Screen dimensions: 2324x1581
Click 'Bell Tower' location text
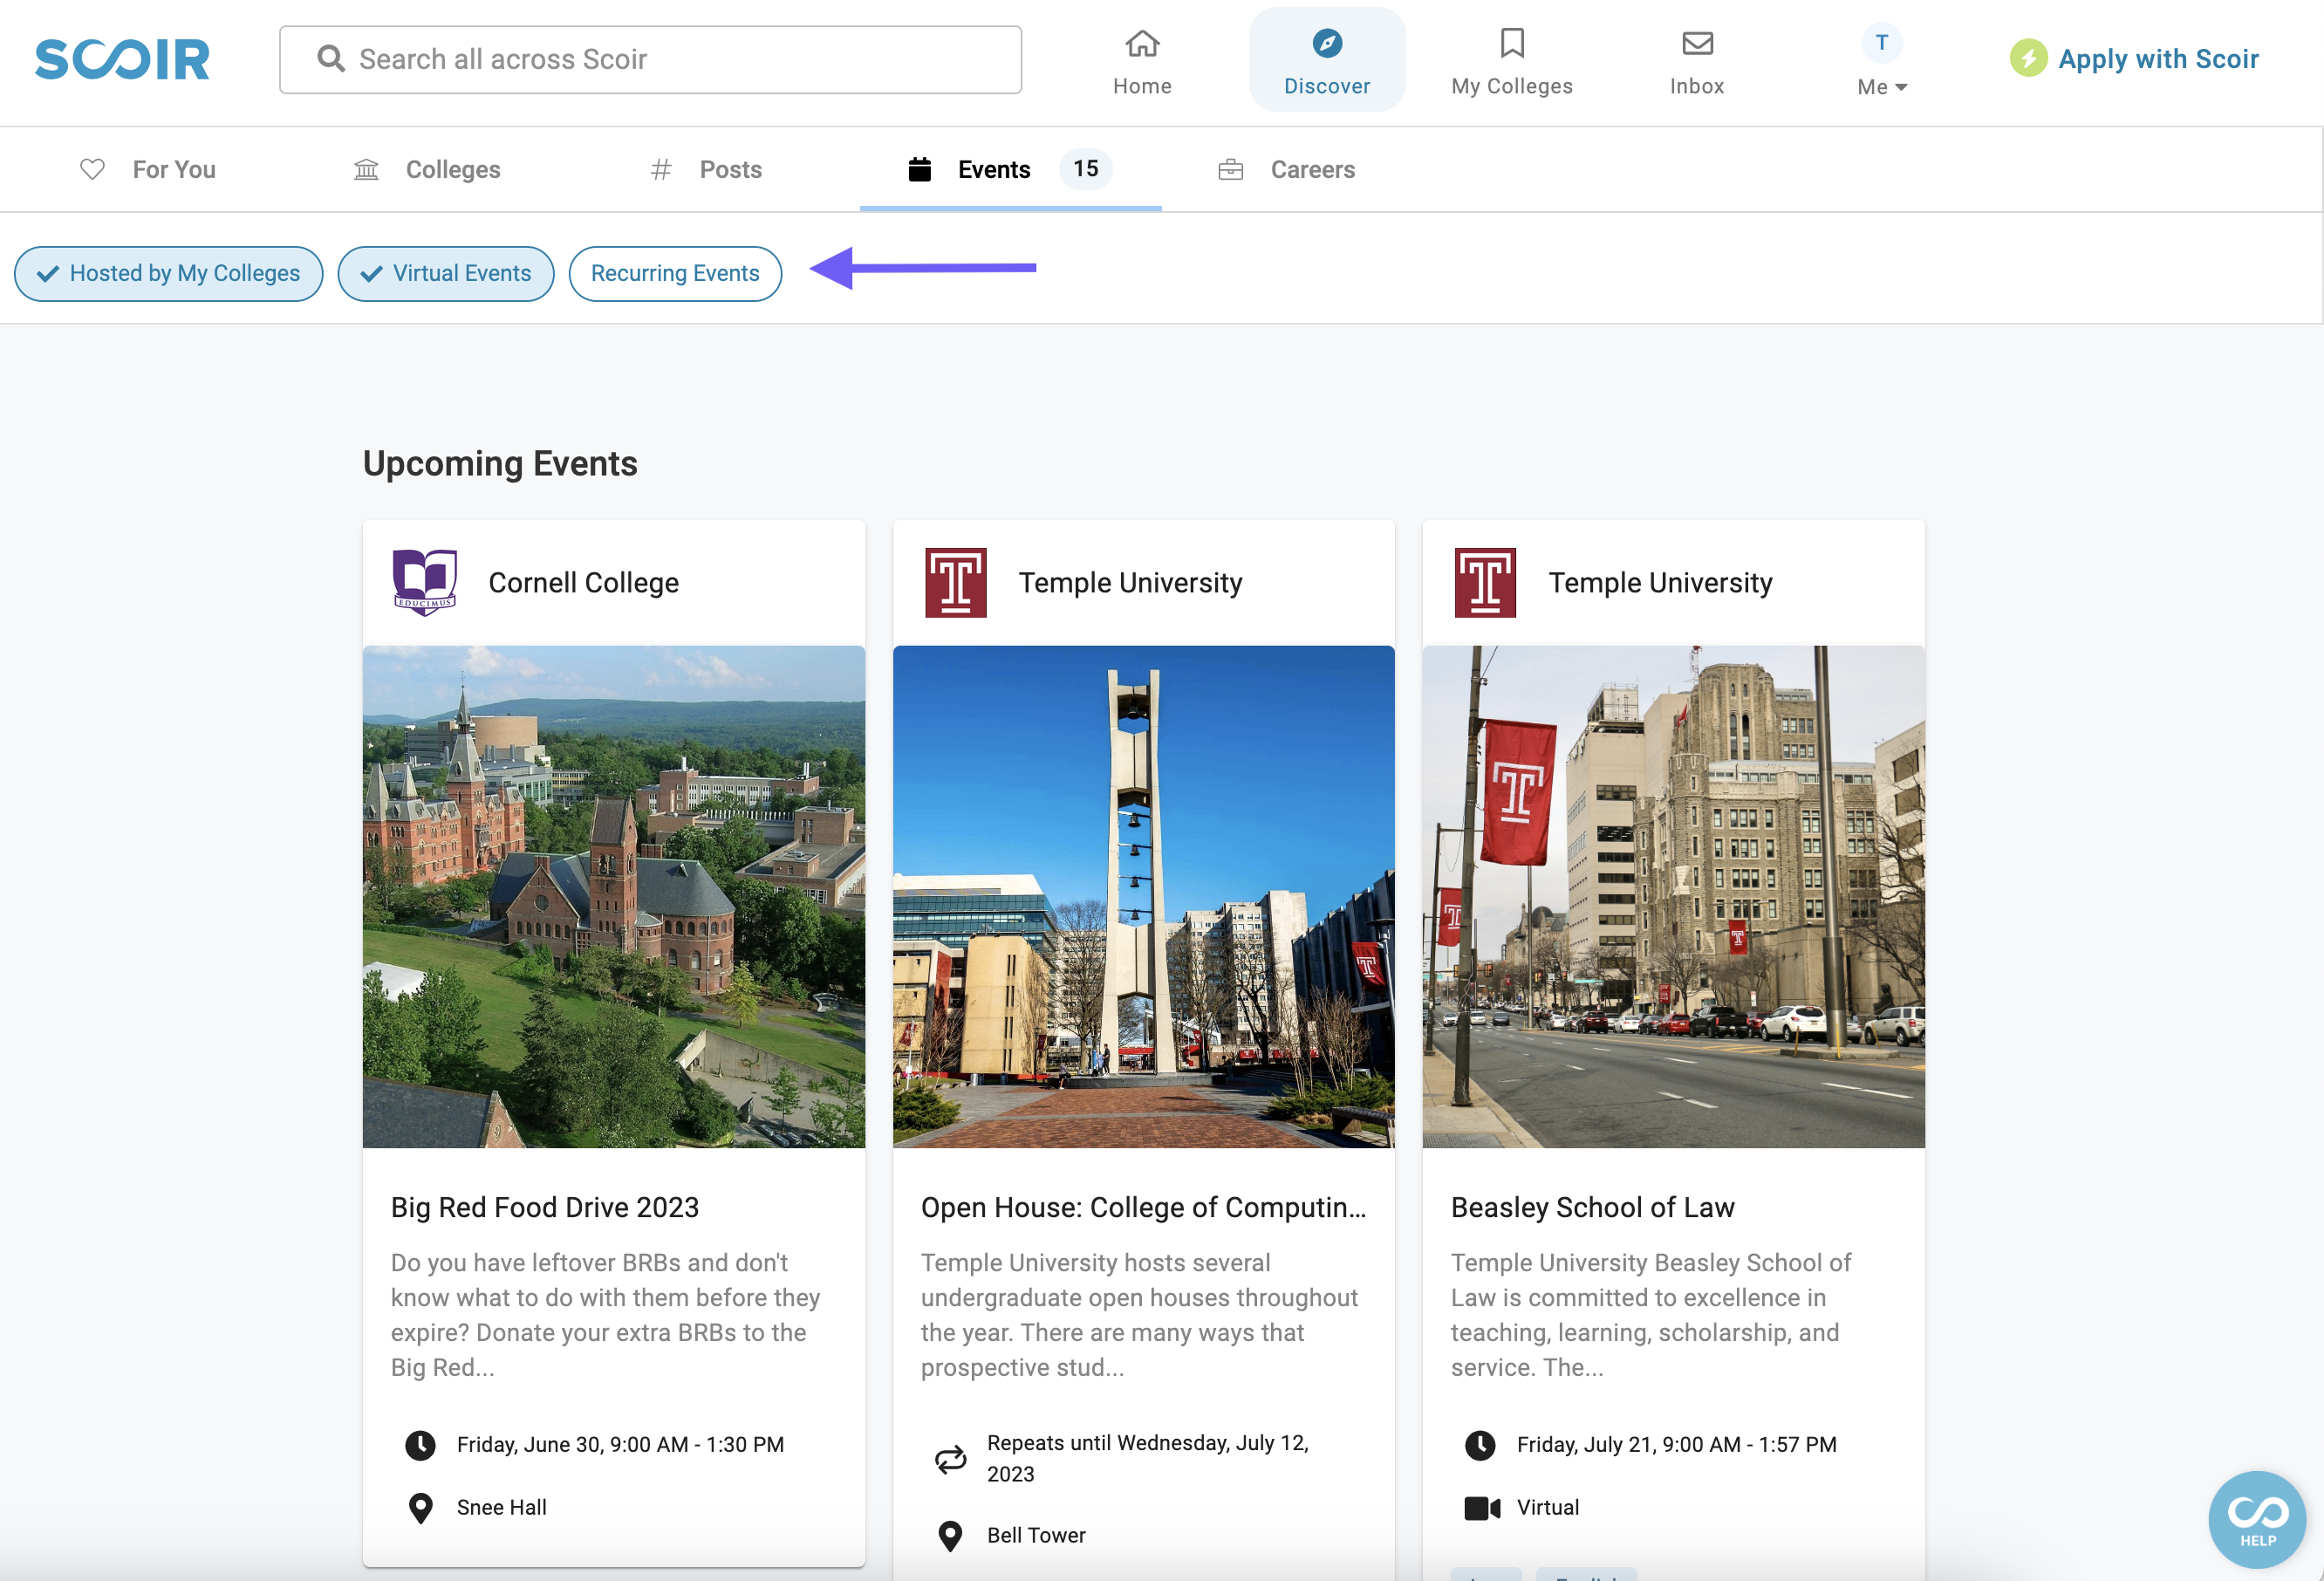1036,1535
